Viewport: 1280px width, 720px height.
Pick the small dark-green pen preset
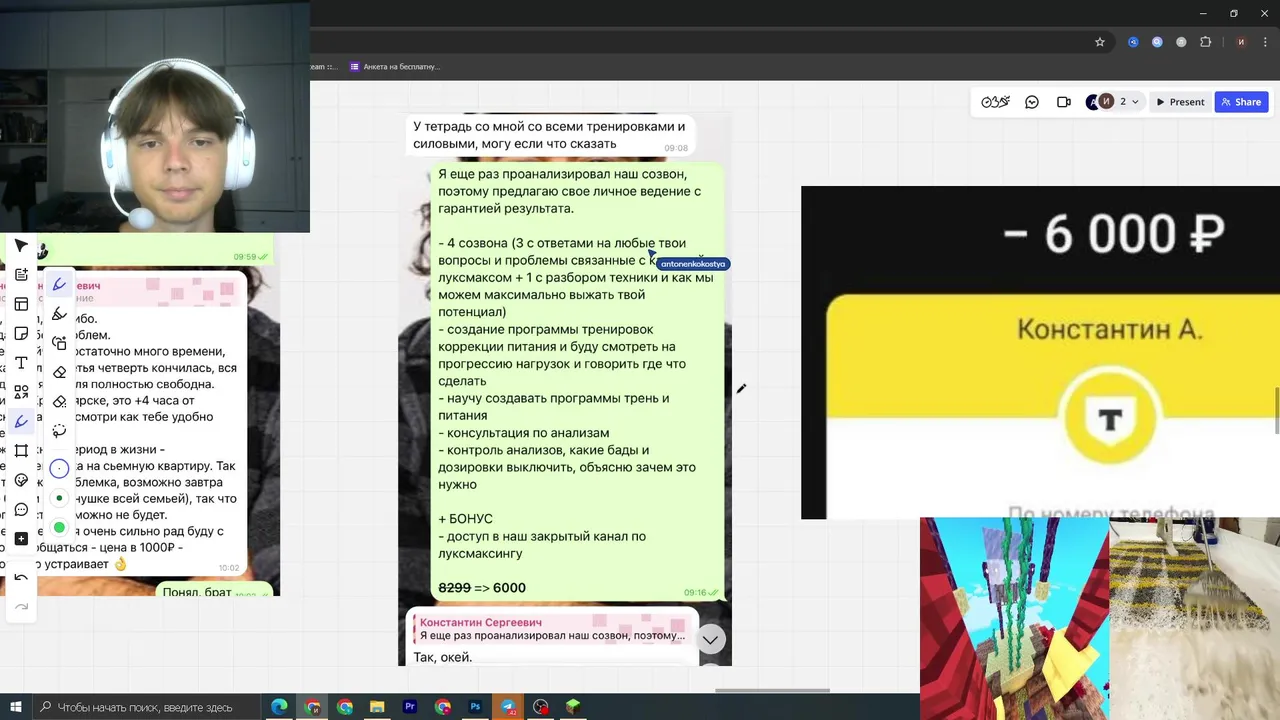pos(59,497)
